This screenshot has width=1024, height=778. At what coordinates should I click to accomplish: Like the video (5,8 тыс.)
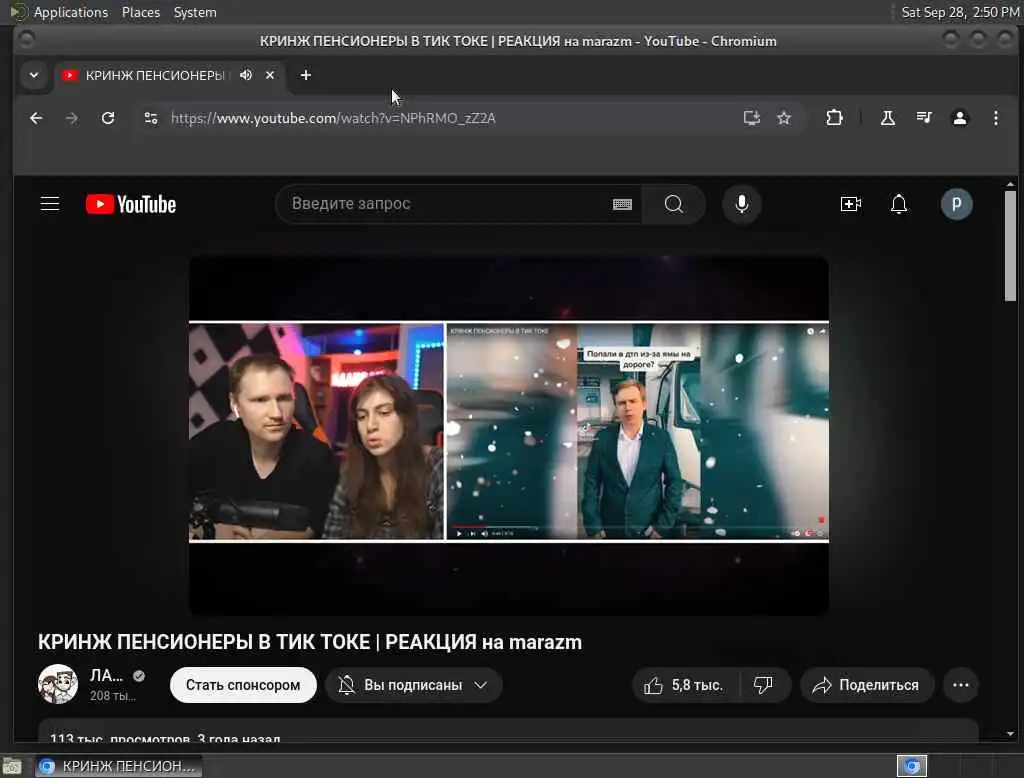click(684, 685)
